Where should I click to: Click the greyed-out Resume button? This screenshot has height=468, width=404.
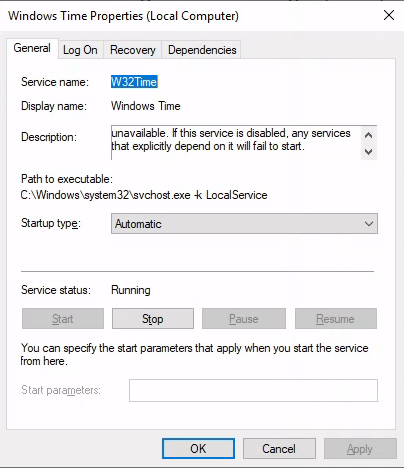[336, 319]
